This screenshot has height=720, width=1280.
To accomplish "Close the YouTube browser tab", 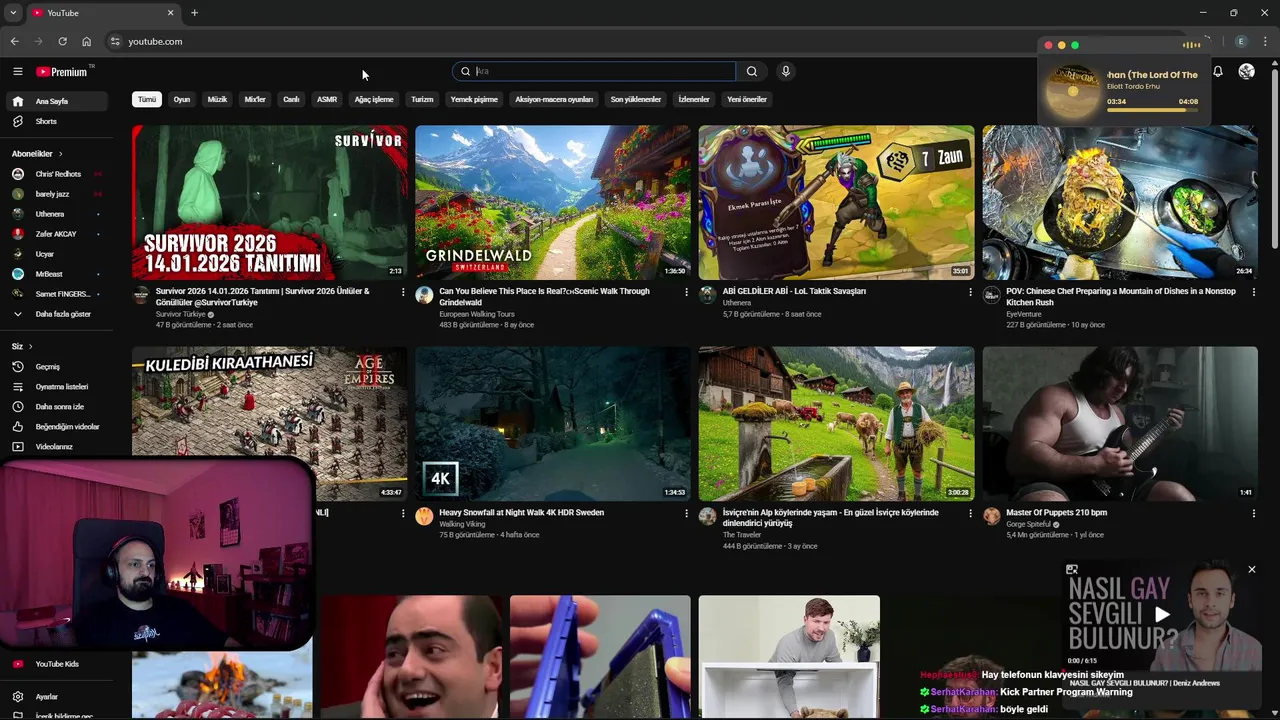I will (x=170, y=13).
